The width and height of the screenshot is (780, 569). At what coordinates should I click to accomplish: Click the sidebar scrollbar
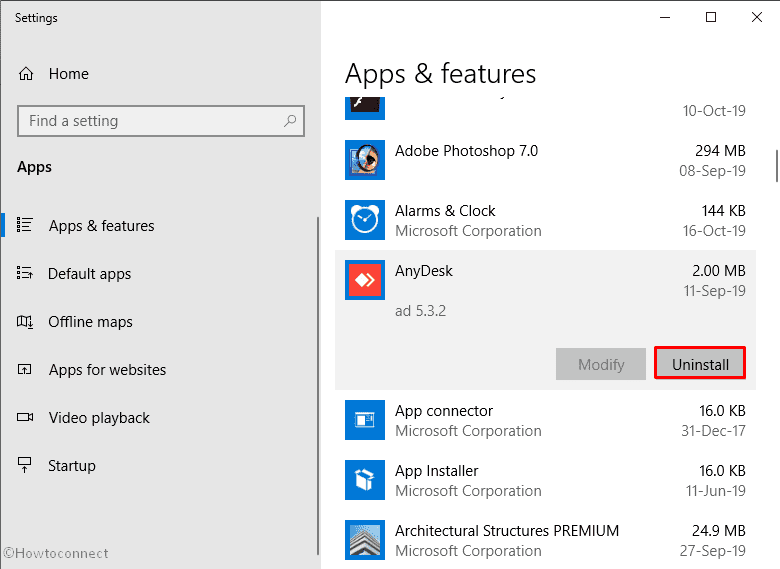tap(318, 385)
